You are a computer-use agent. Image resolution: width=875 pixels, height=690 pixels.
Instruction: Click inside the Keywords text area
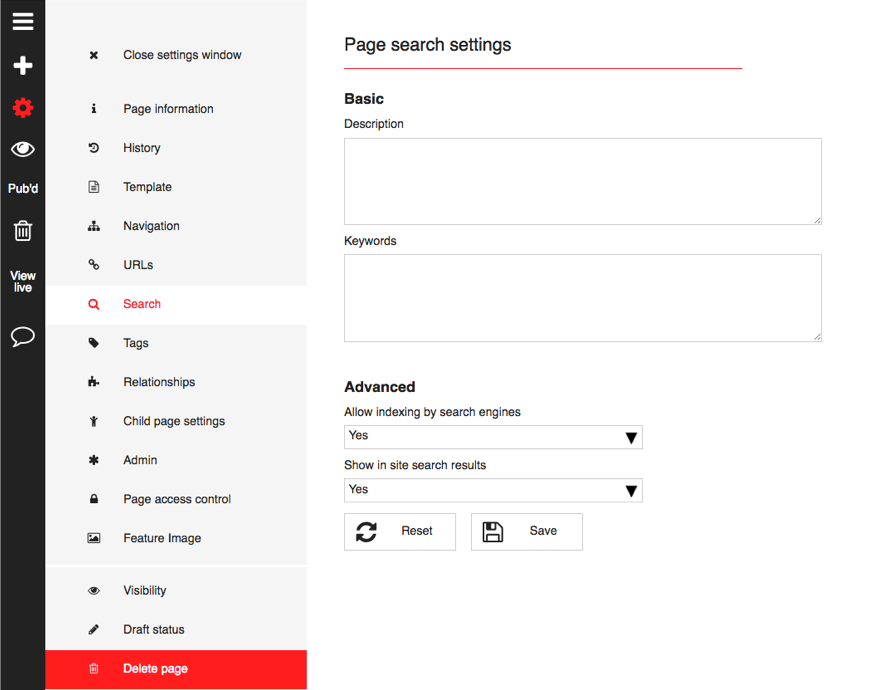(583, 298)
